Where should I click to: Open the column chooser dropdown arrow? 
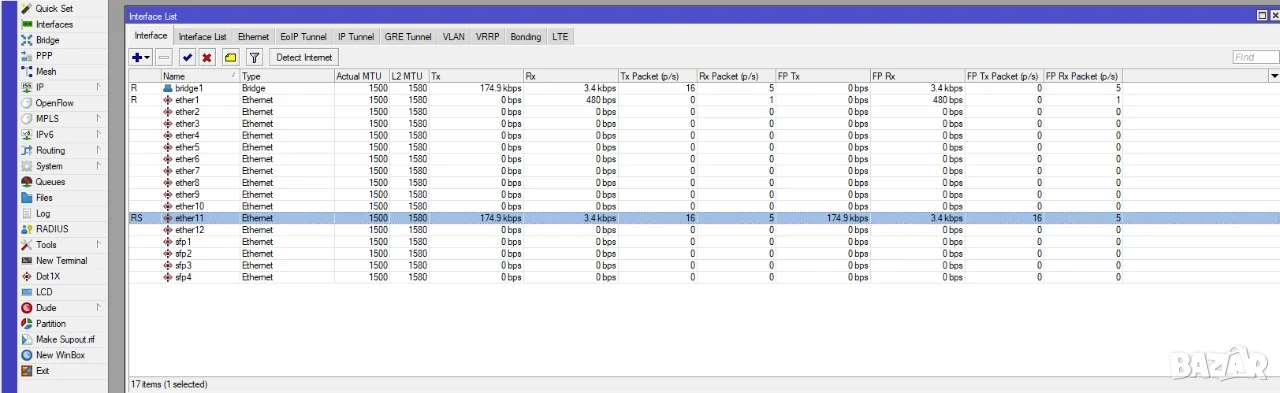1274,76
